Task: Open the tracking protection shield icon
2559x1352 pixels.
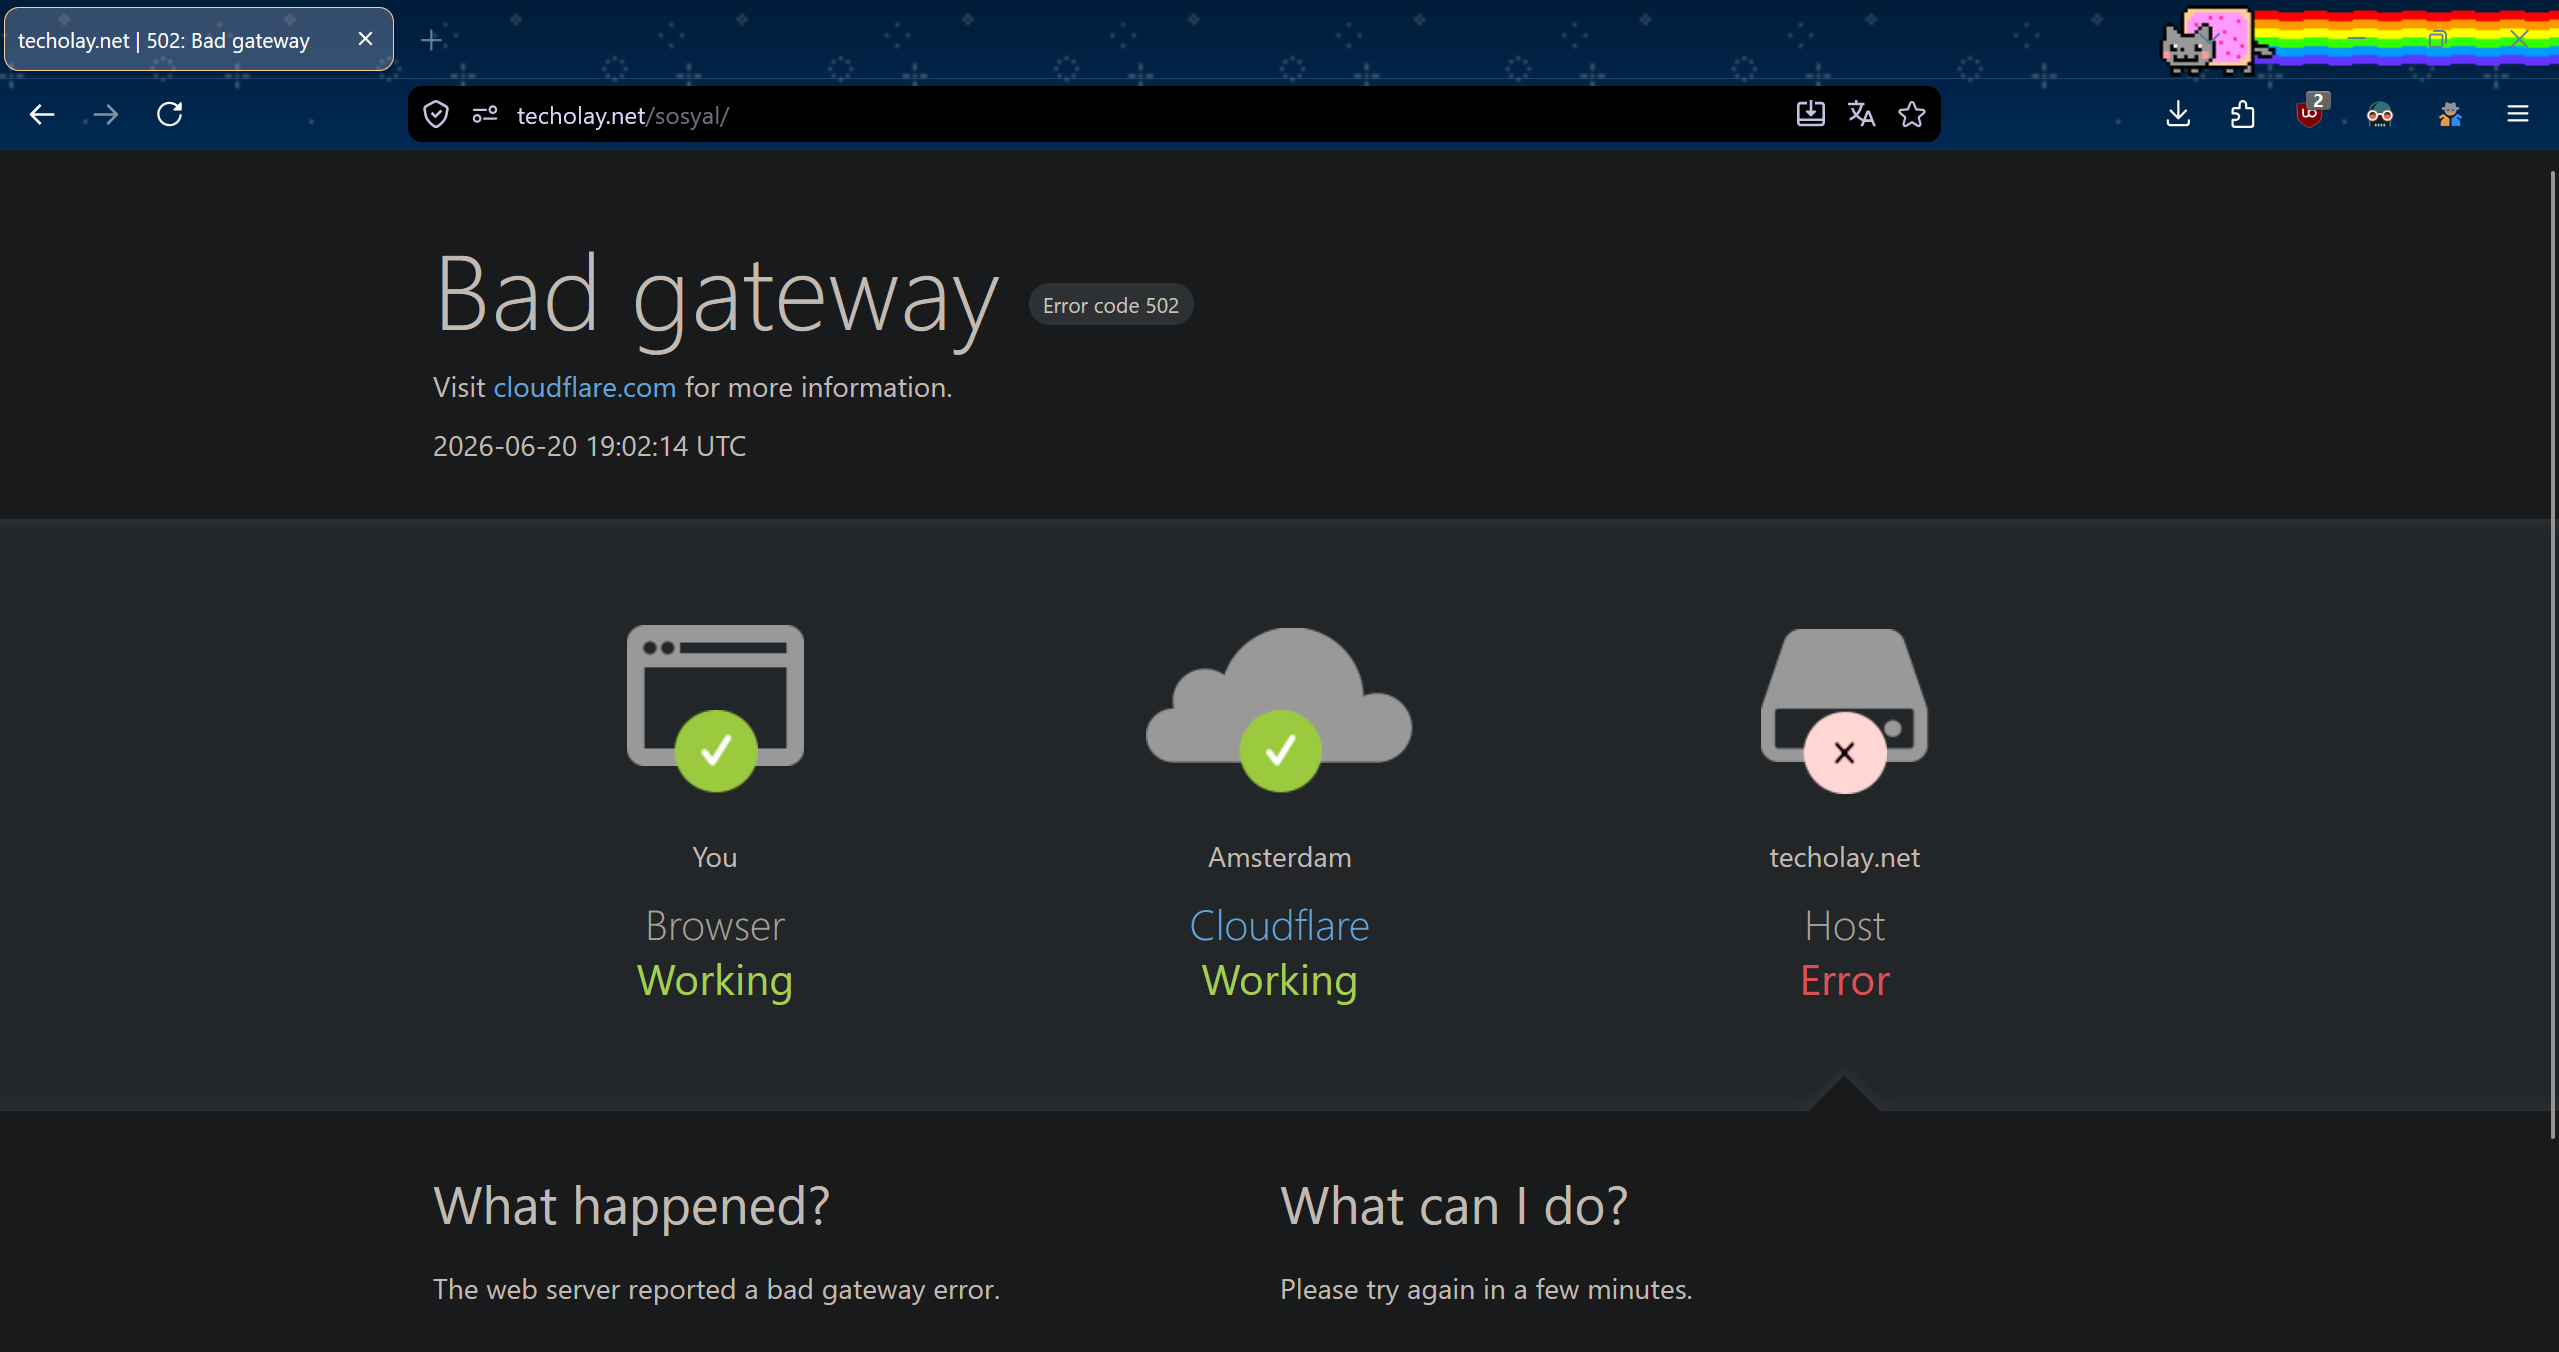Action: click(x=436, y=115)
